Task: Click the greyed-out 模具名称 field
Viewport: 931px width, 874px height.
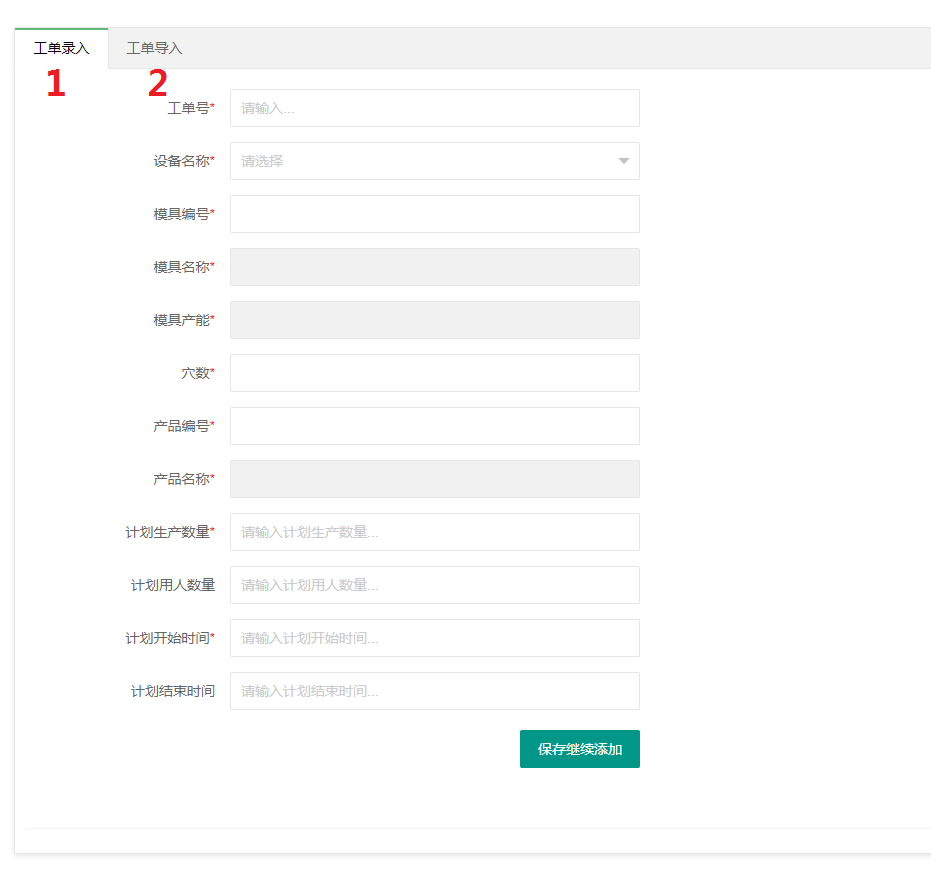Action: pos(434,267)
